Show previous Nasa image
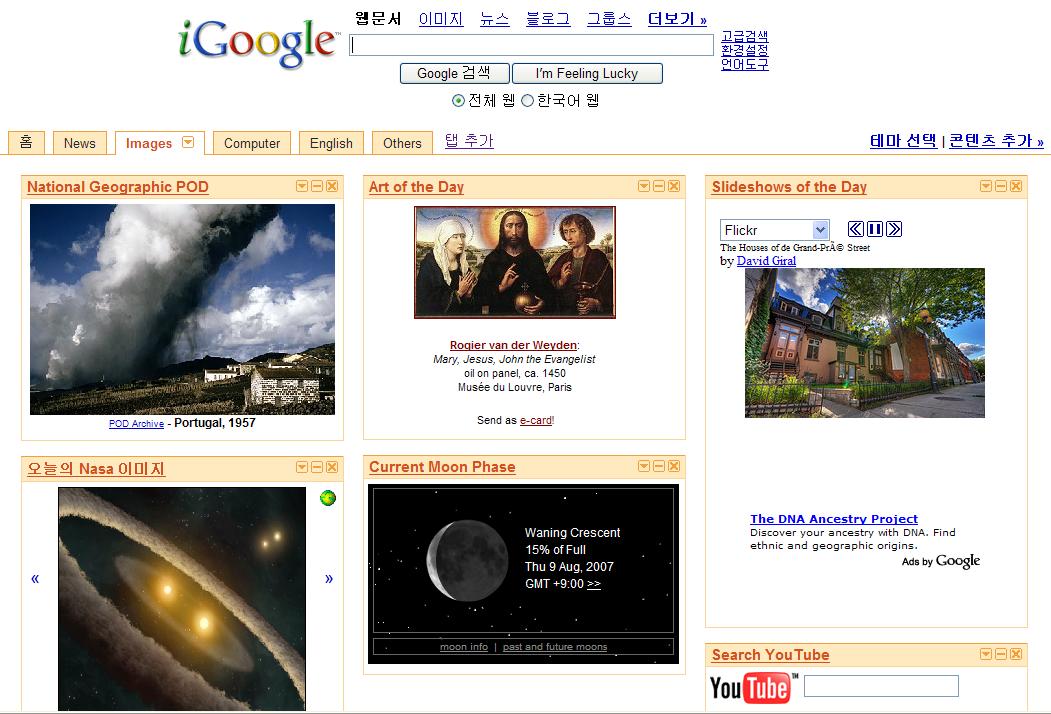 pos(35,578)
